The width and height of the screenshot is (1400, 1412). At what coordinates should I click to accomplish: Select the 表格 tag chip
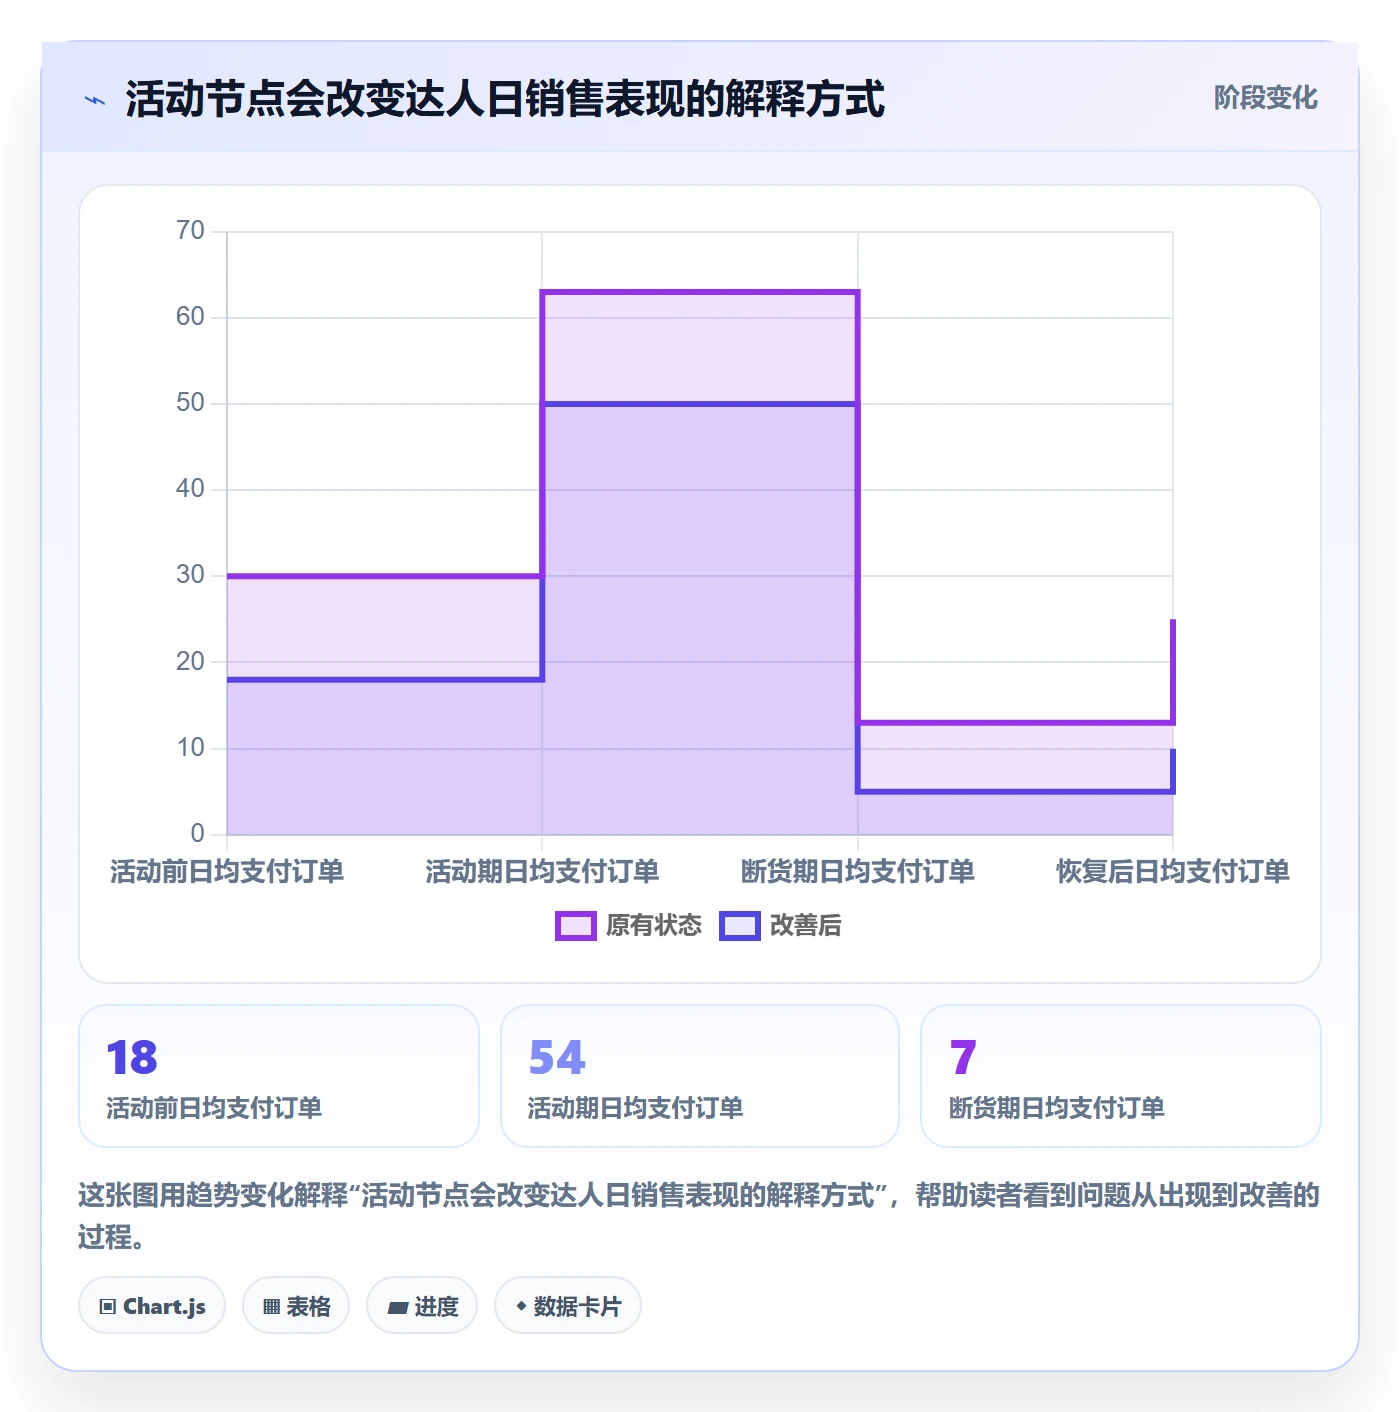(296, 1306)
